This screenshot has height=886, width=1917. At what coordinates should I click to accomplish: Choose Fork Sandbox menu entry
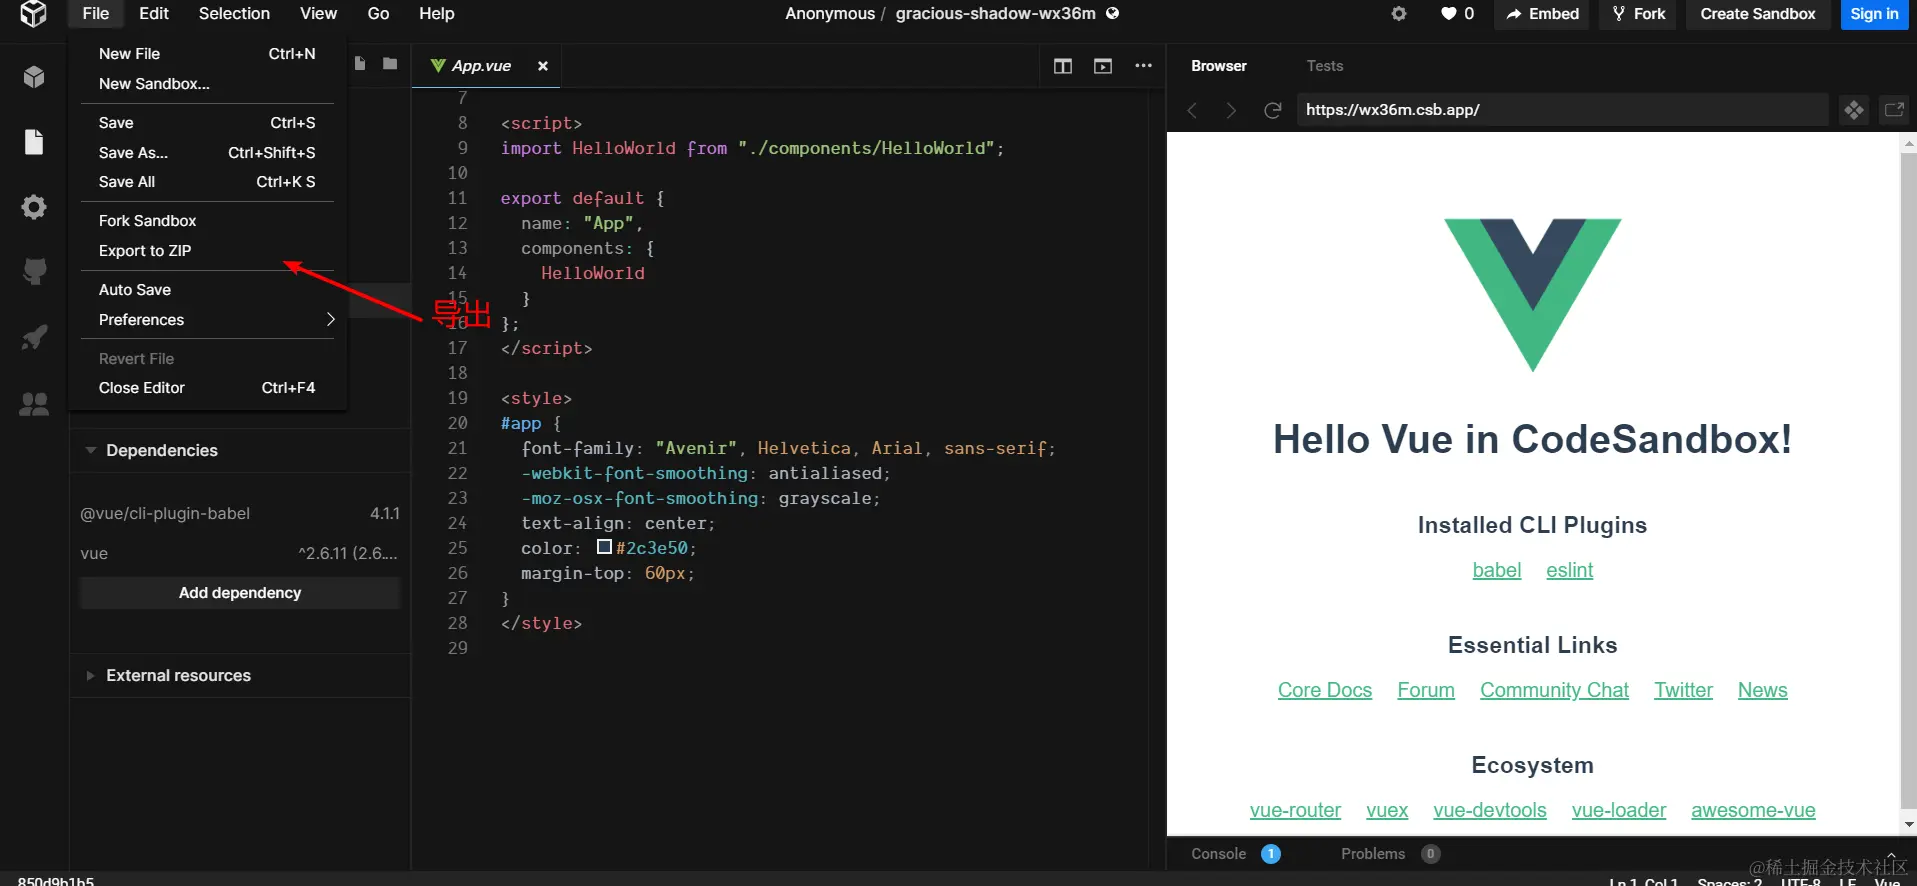coord(207,221)
